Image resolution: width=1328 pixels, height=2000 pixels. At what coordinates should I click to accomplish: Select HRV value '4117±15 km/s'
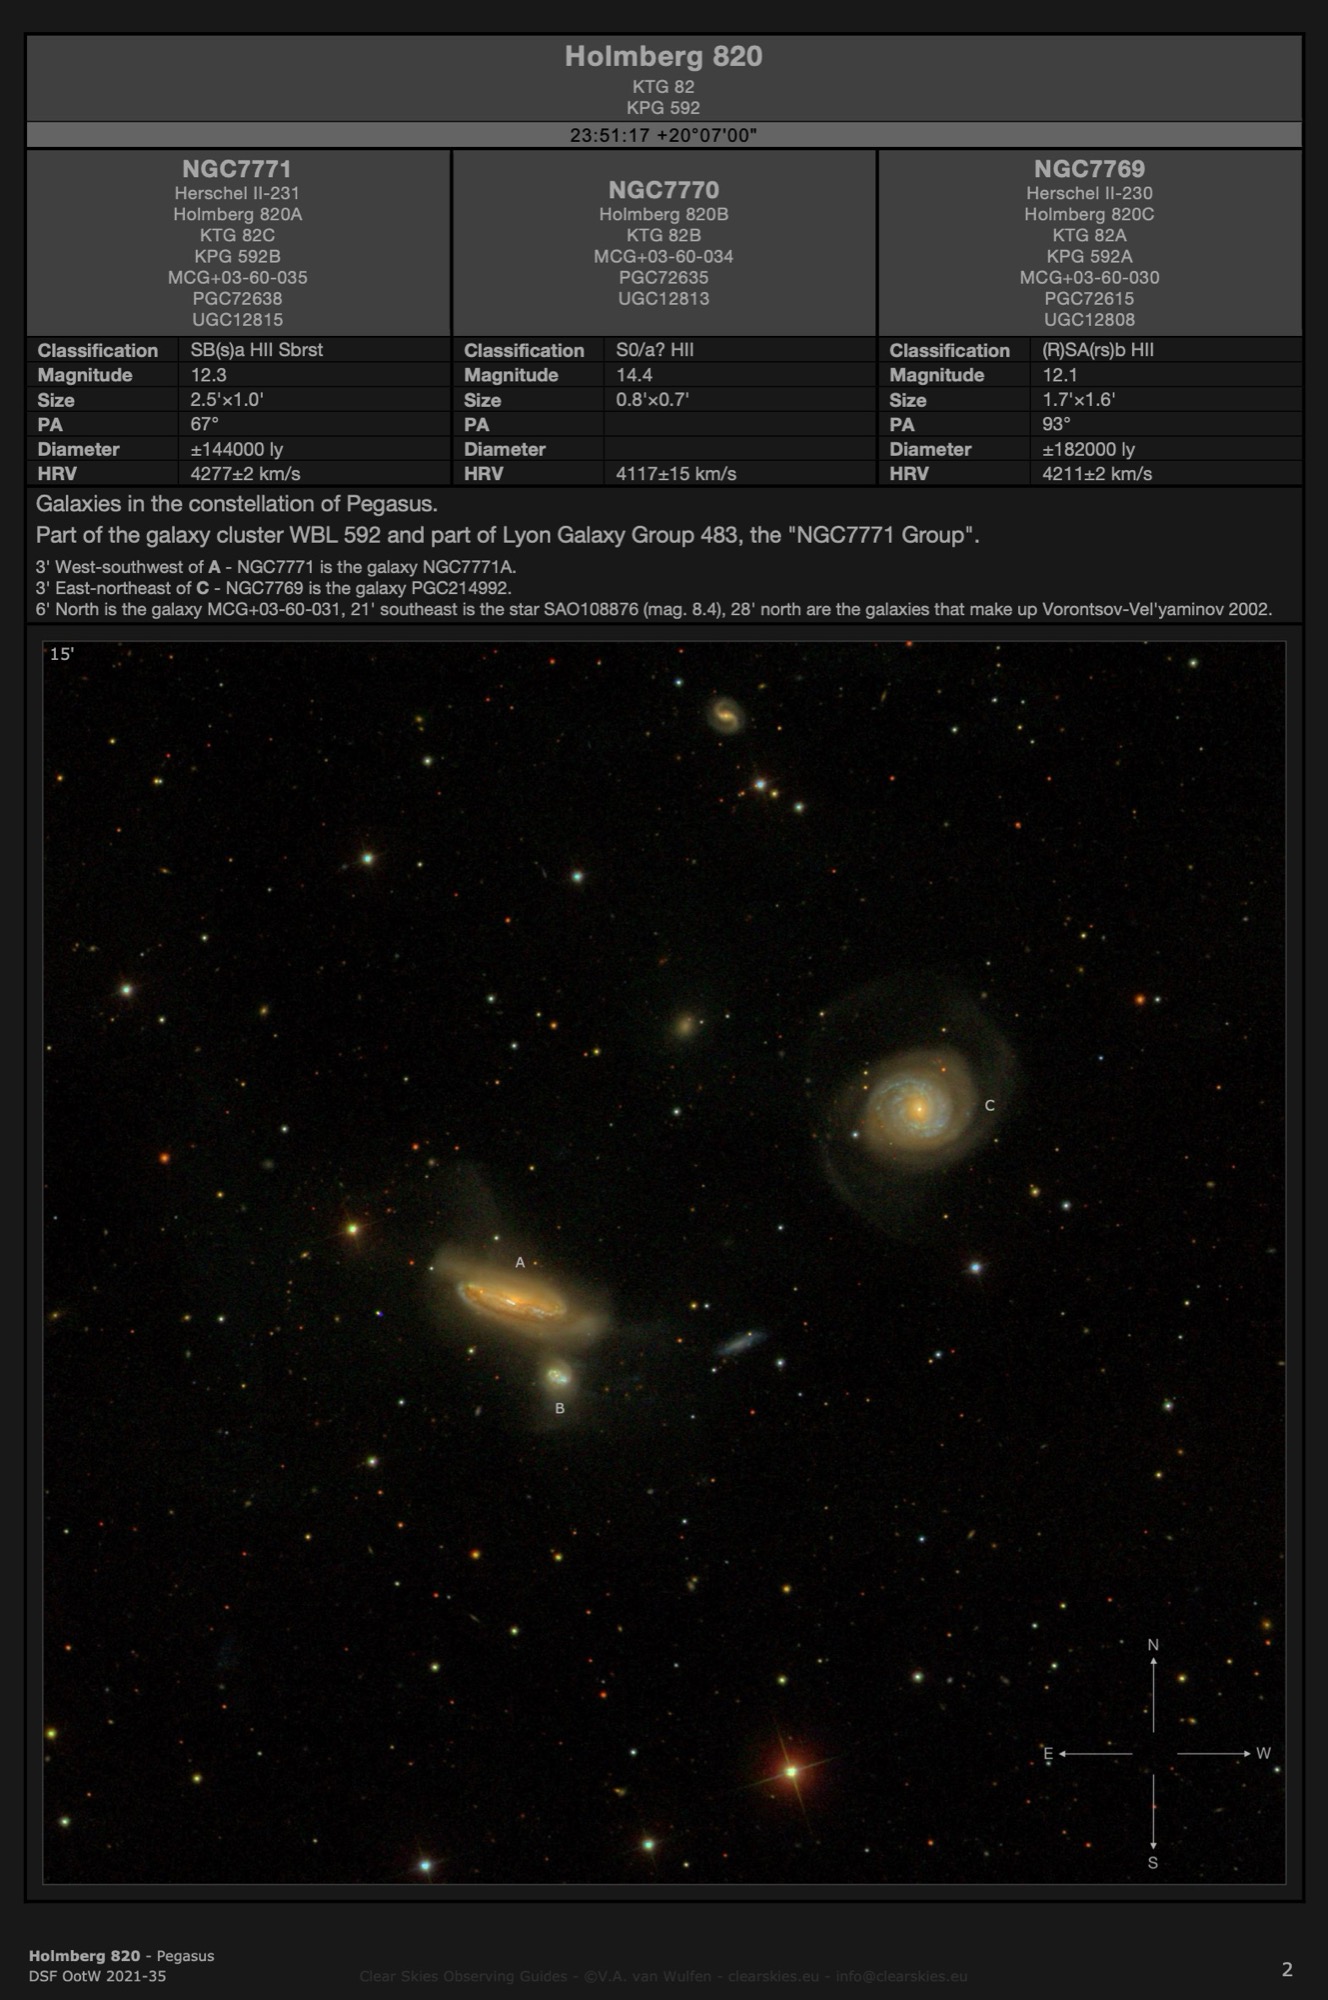coord(676,473)
